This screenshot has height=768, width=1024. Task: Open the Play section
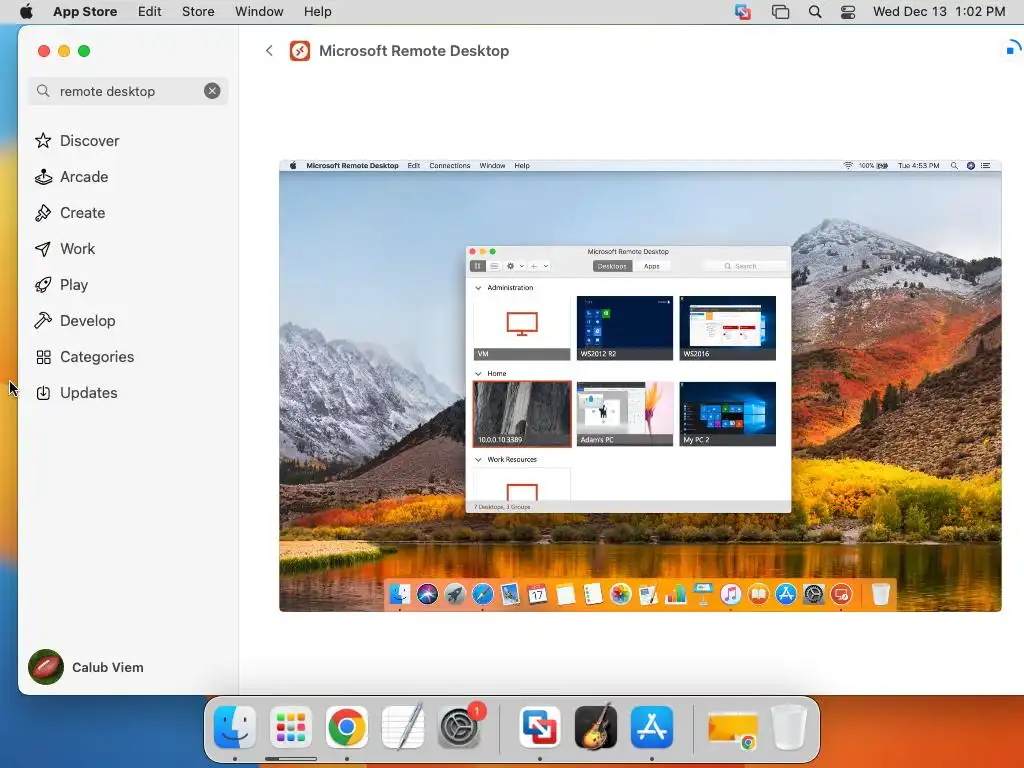point(61,284)
